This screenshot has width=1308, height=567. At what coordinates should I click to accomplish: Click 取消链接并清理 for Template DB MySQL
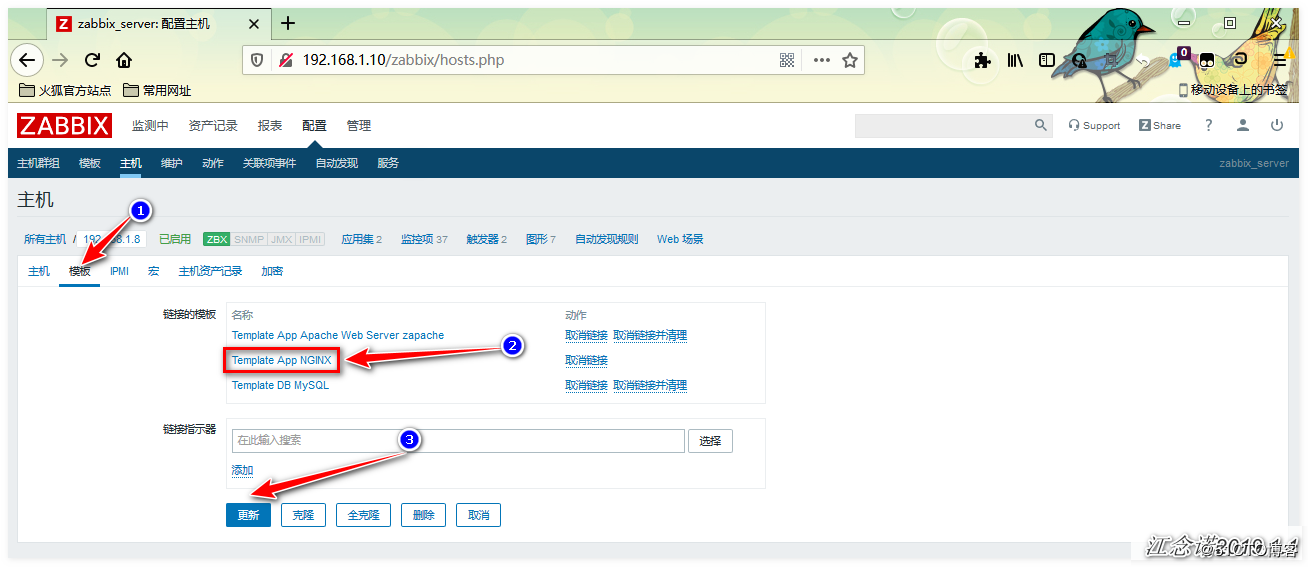pyautogui.click(x=650, y=385)
